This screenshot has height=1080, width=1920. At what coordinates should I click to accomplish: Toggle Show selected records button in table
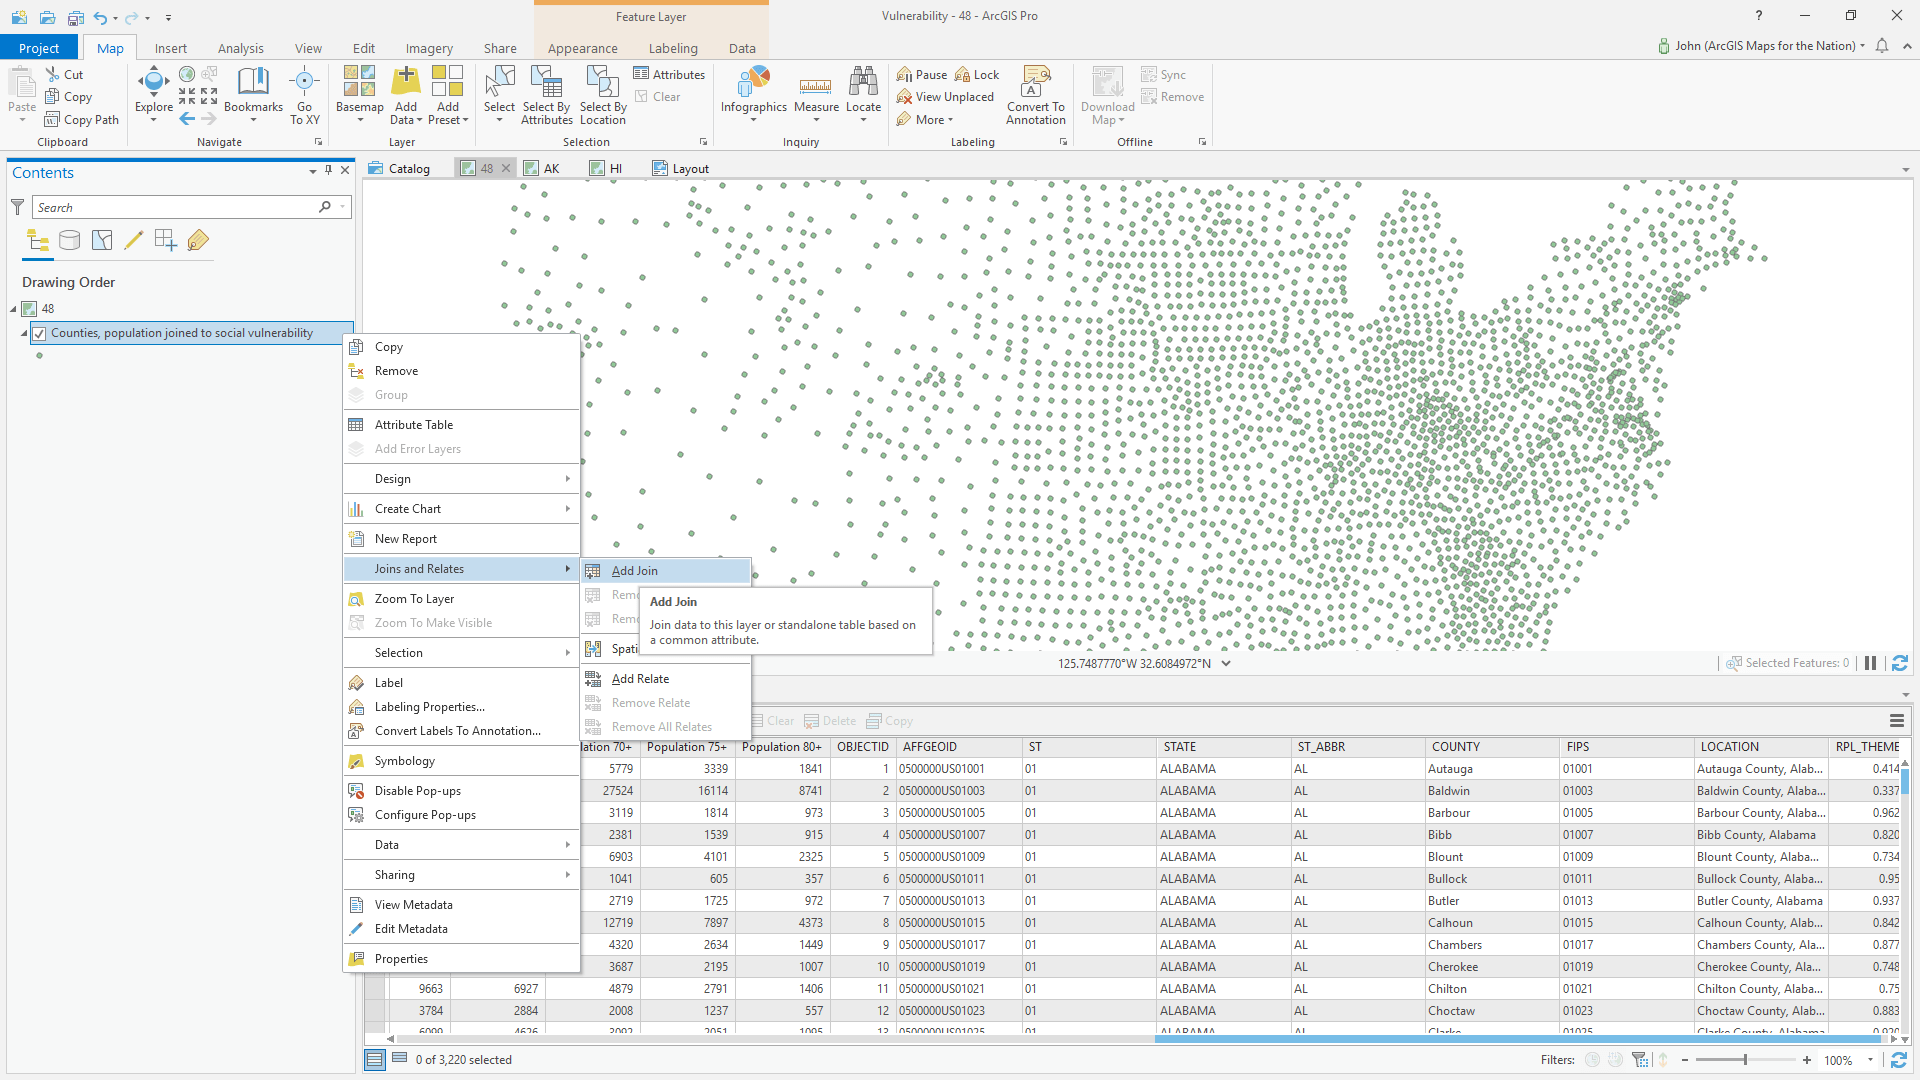pos(400,1059)
